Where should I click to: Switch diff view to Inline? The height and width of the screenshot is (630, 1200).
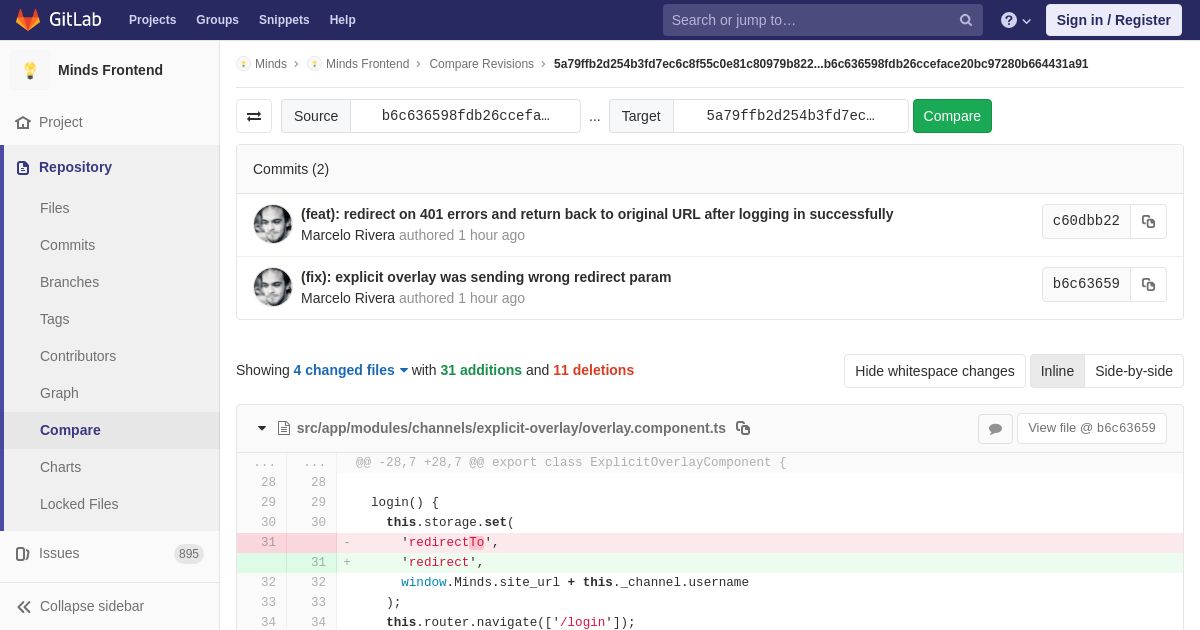(1057, 371)
